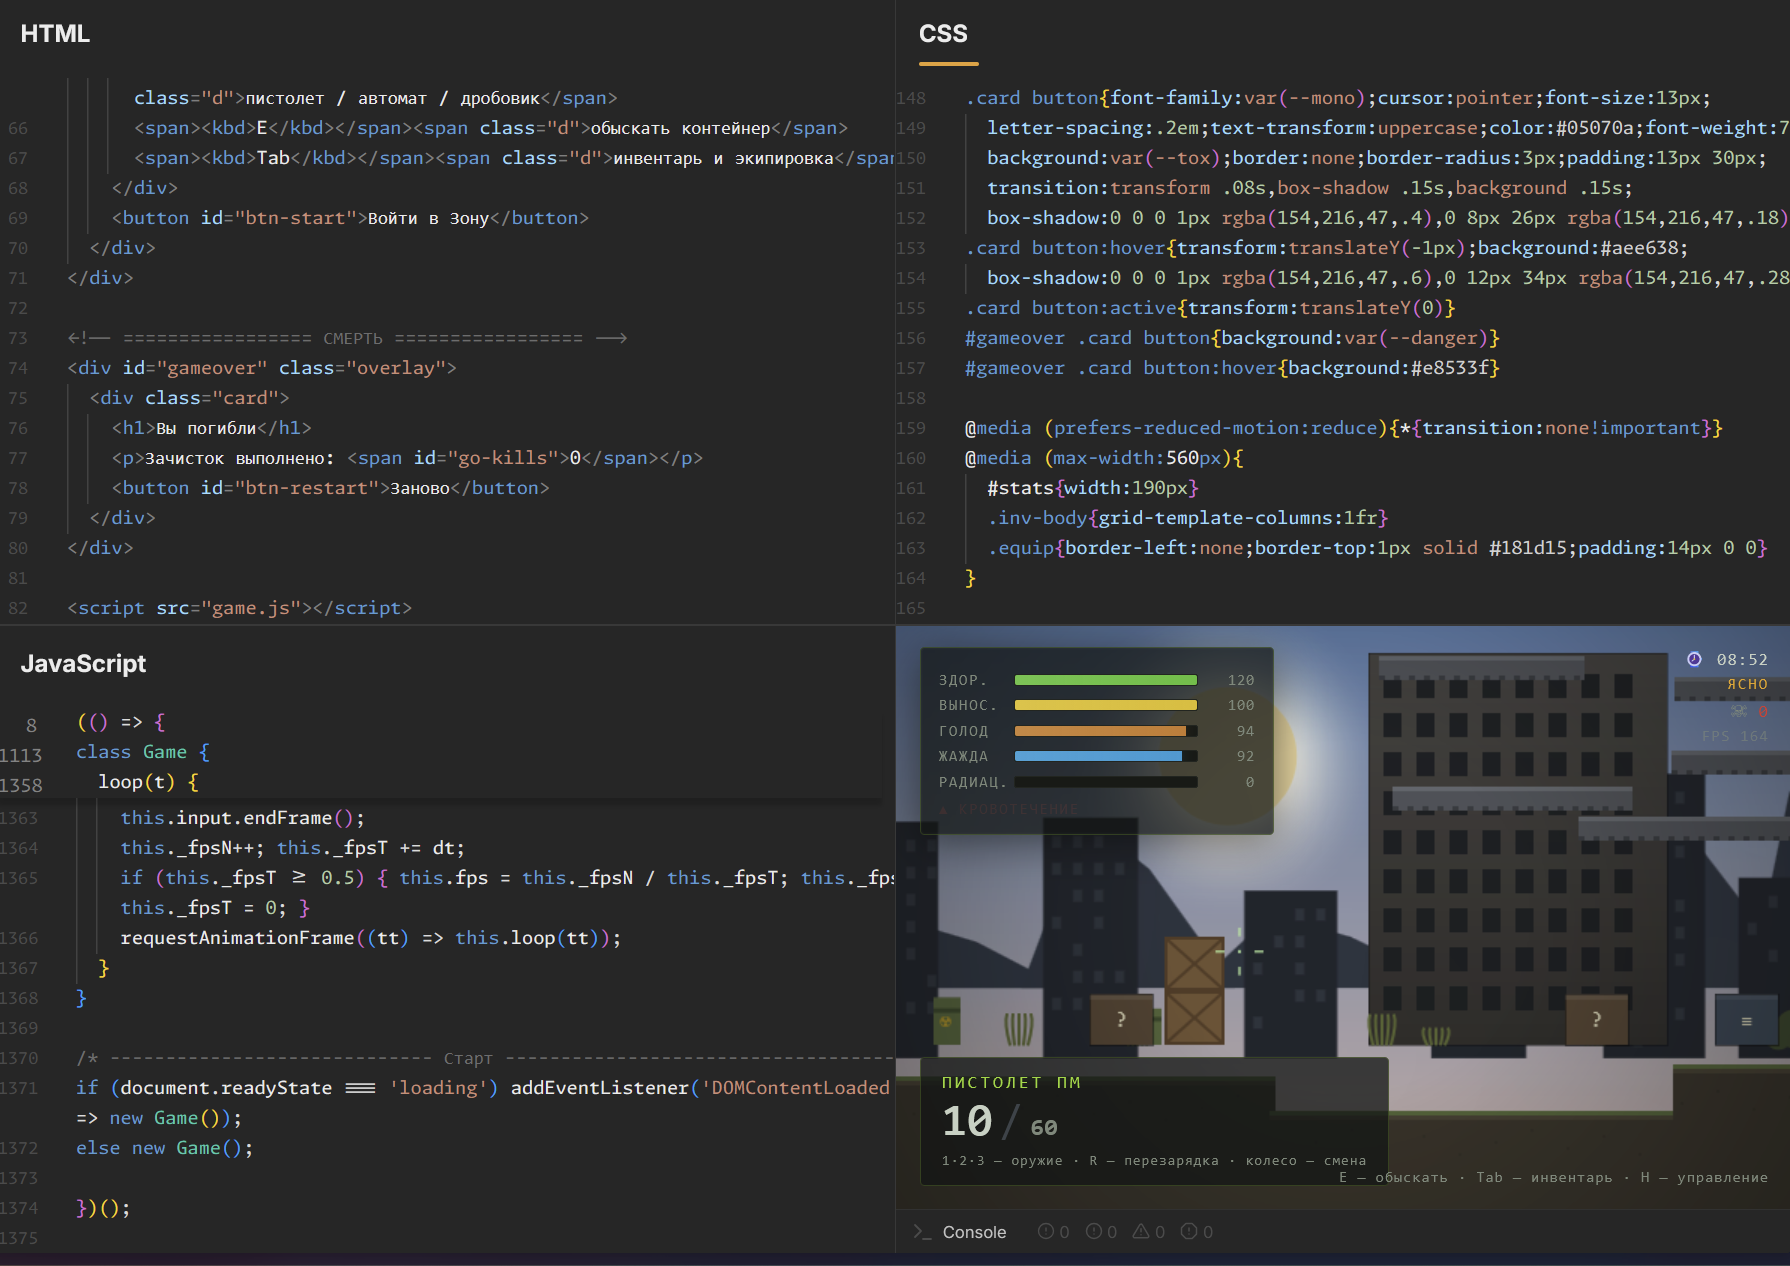This screenshot has height=1266, width=1790.
Task: Click the question-mark crate at the tall building's base
Action: coord(1596,1019)
